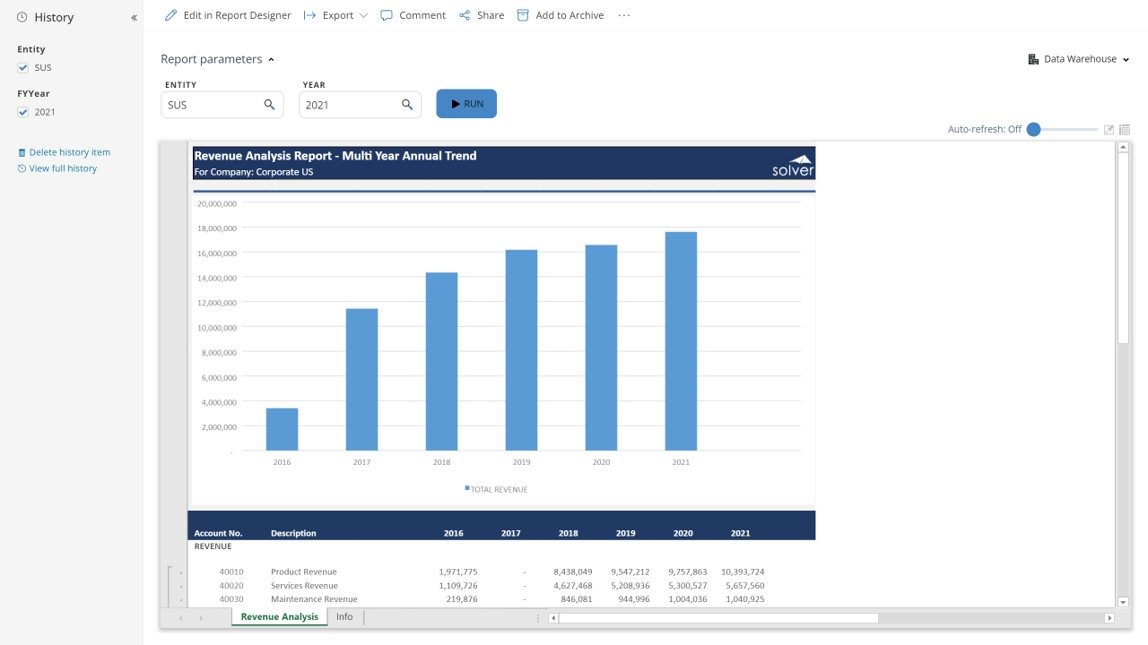The image size is (1148, 645).
Task: Click the Comment speech bubble icon
Action: point(387,16)
